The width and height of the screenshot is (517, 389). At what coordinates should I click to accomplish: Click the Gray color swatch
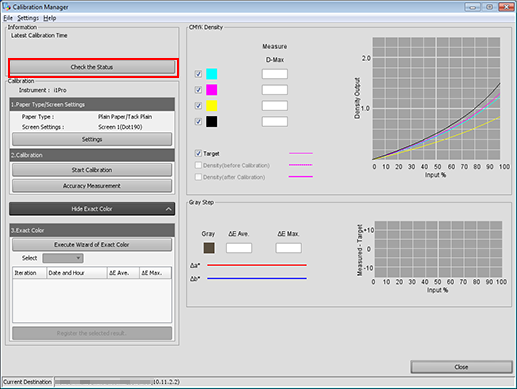click(x=209, y=248)
